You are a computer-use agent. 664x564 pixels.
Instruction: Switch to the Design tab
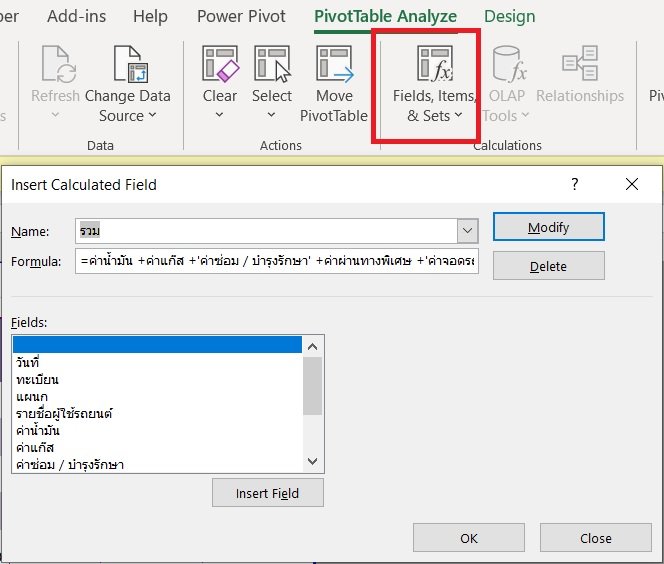[509, 17]
